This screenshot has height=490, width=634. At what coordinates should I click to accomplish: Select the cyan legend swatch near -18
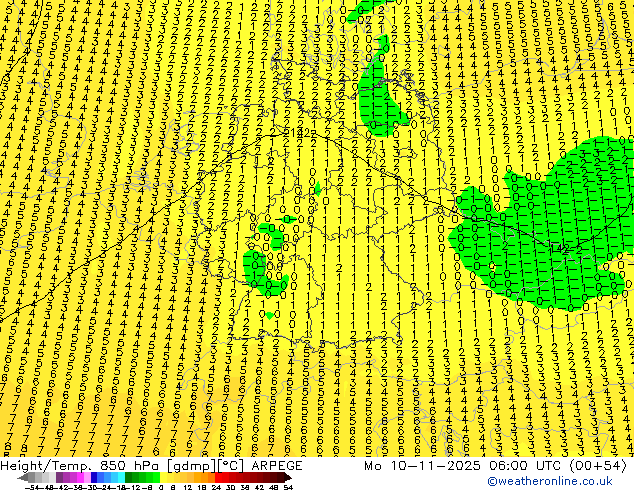click(x=121, y=477)
